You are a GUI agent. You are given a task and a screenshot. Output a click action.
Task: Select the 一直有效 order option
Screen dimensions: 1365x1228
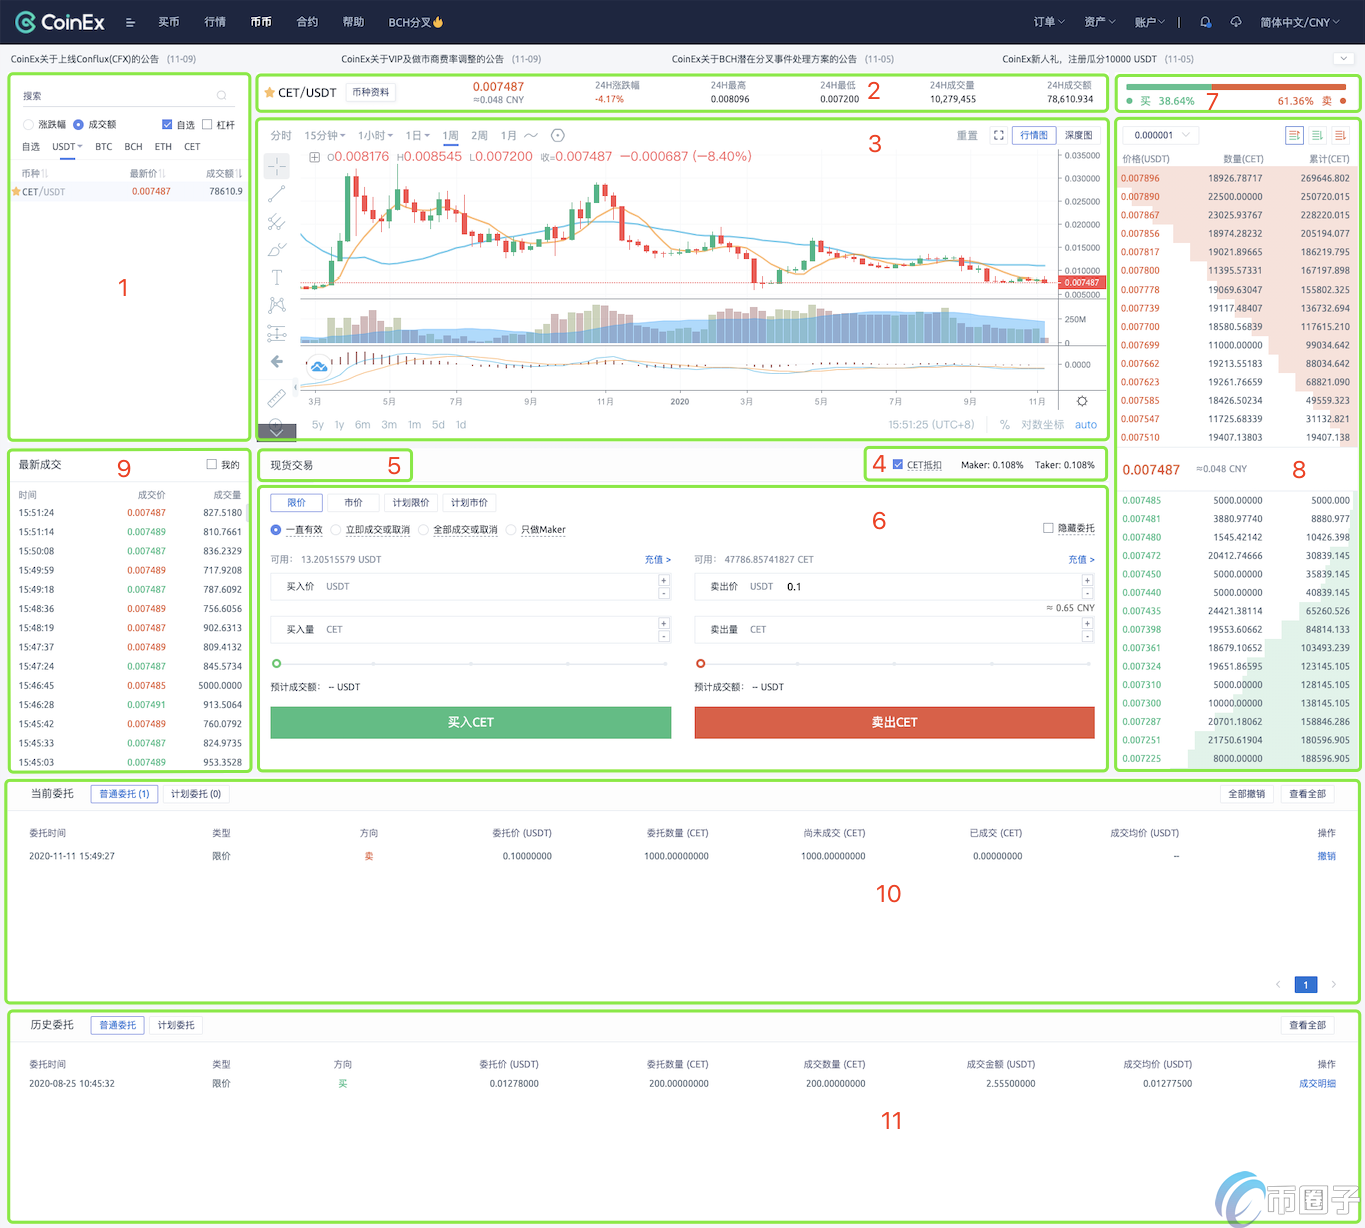pos(276,530)
